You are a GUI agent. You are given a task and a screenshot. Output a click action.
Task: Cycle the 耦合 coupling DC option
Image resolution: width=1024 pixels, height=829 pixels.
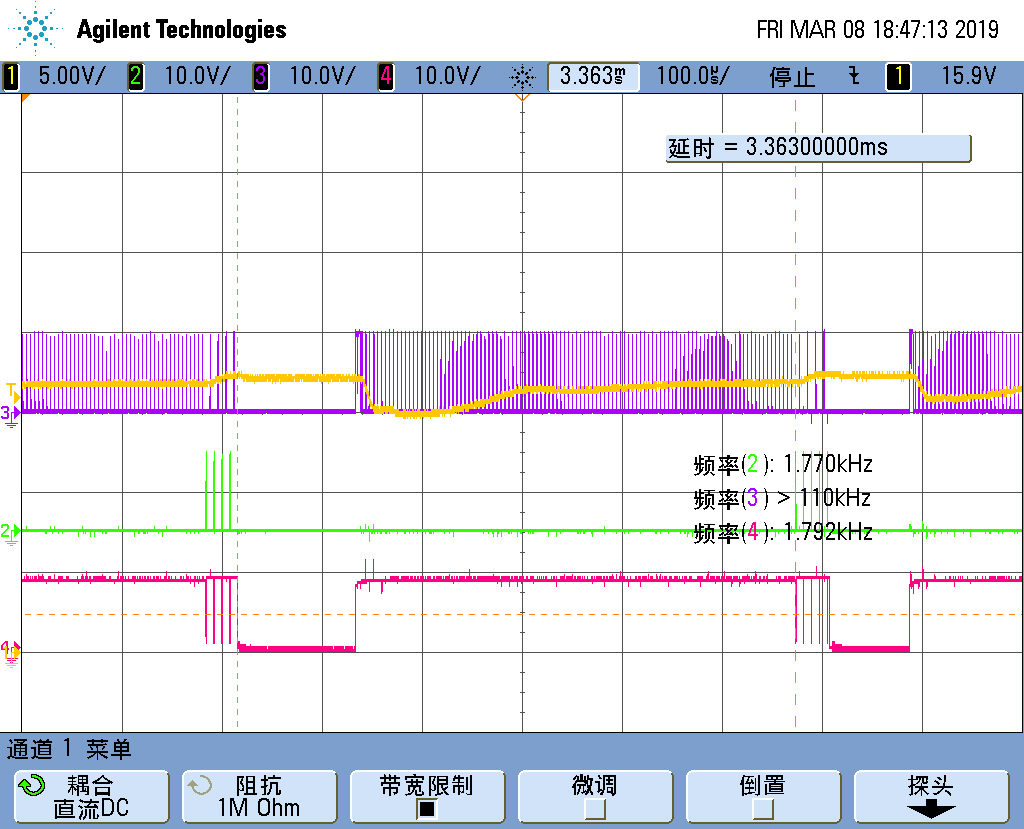point(91,796)
